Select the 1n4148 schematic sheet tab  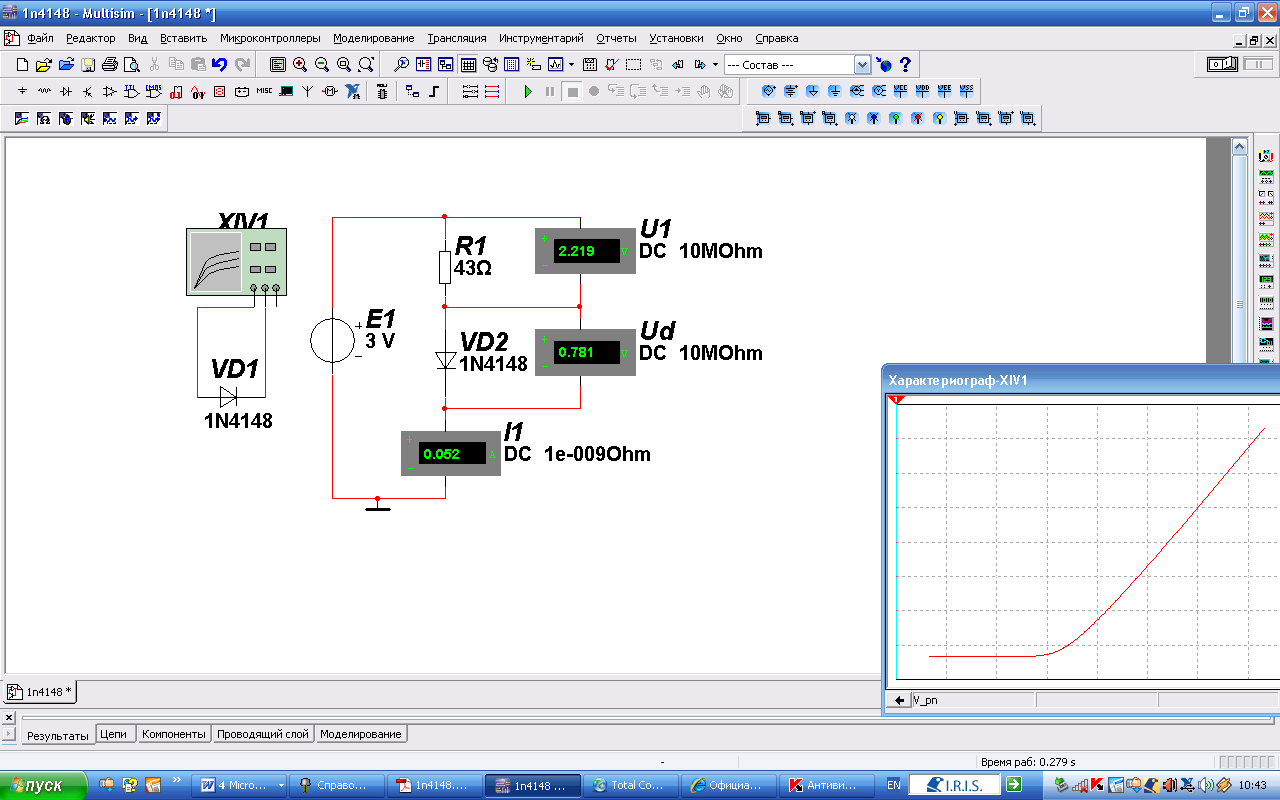(x=40, y=692)
